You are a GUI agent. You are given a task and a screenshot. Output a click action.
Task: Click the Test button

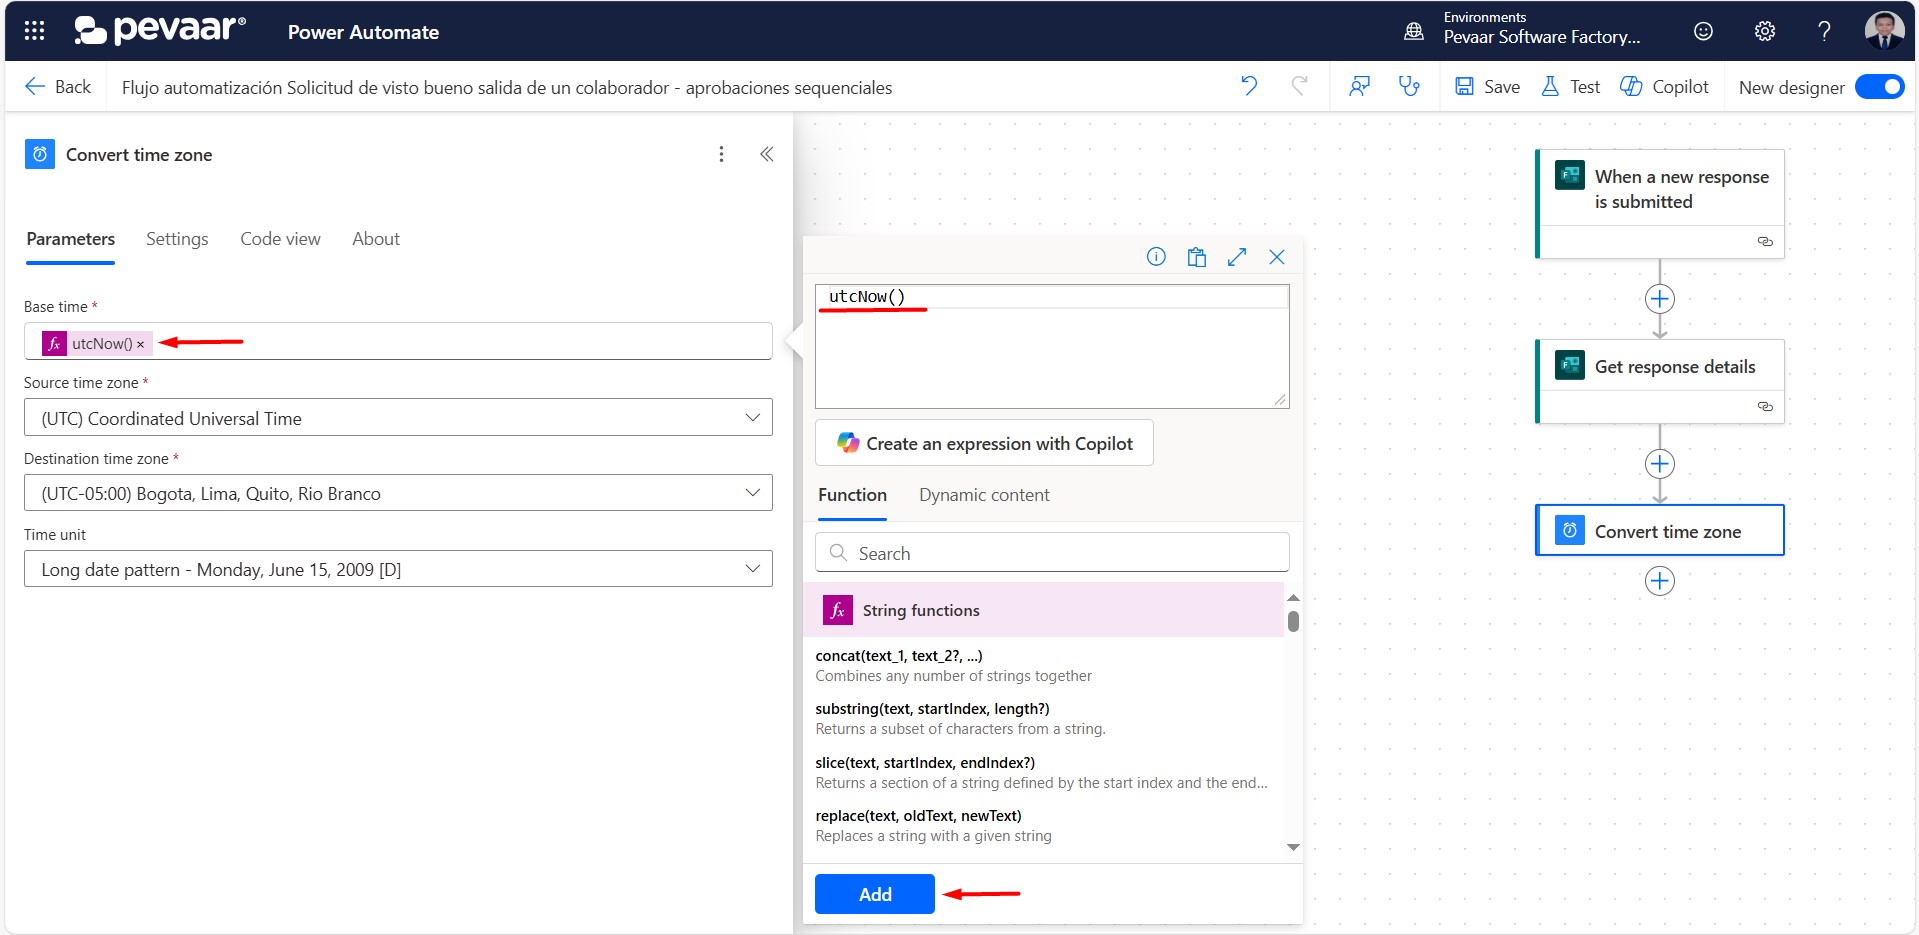click(1570, 87)
